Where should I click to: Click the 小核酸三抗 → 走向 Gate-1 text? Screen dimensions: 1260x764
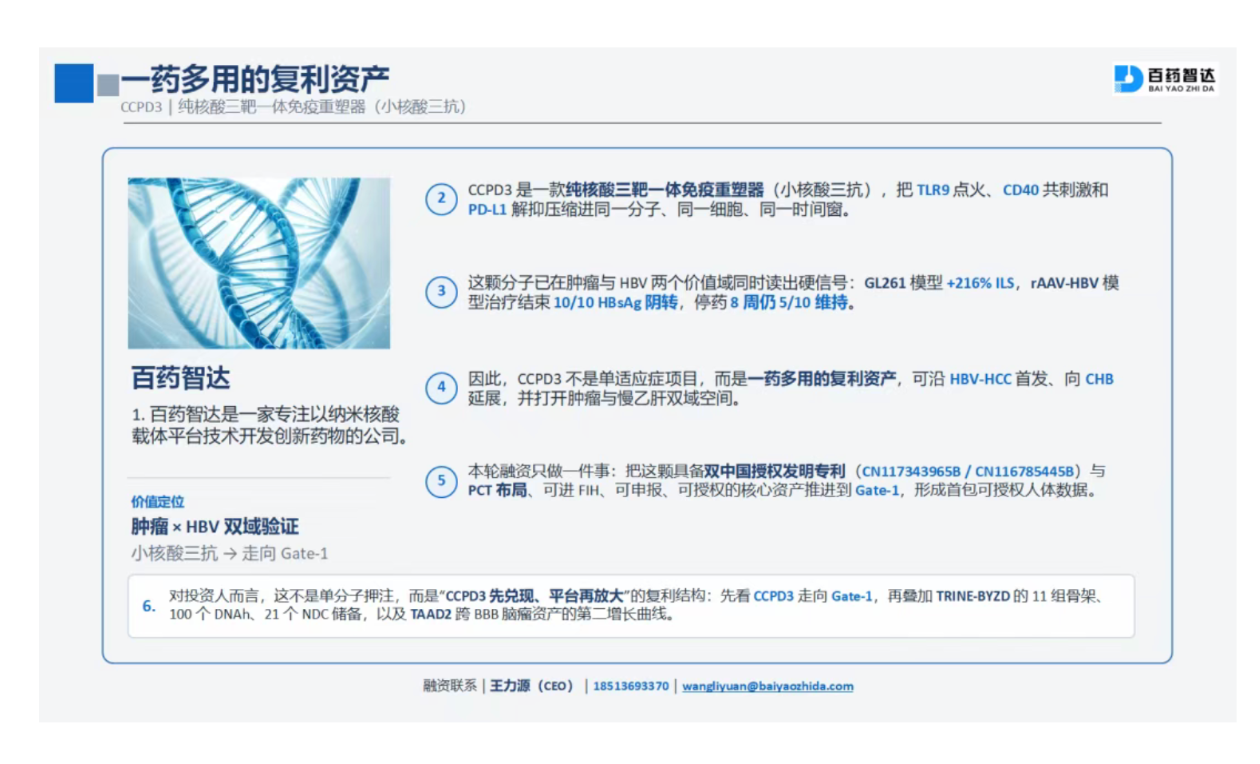229,553
